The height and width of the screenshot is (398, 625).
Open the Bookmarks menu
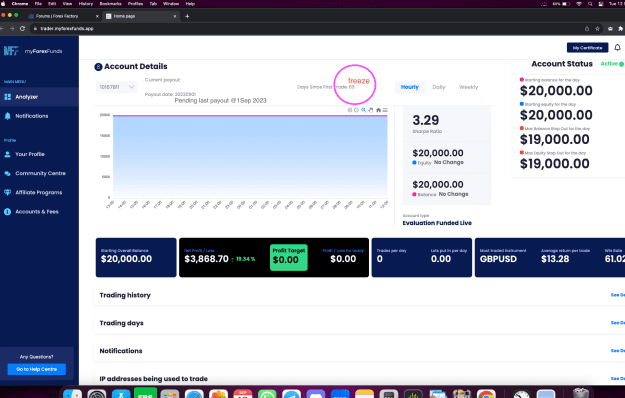coord(110,4)
